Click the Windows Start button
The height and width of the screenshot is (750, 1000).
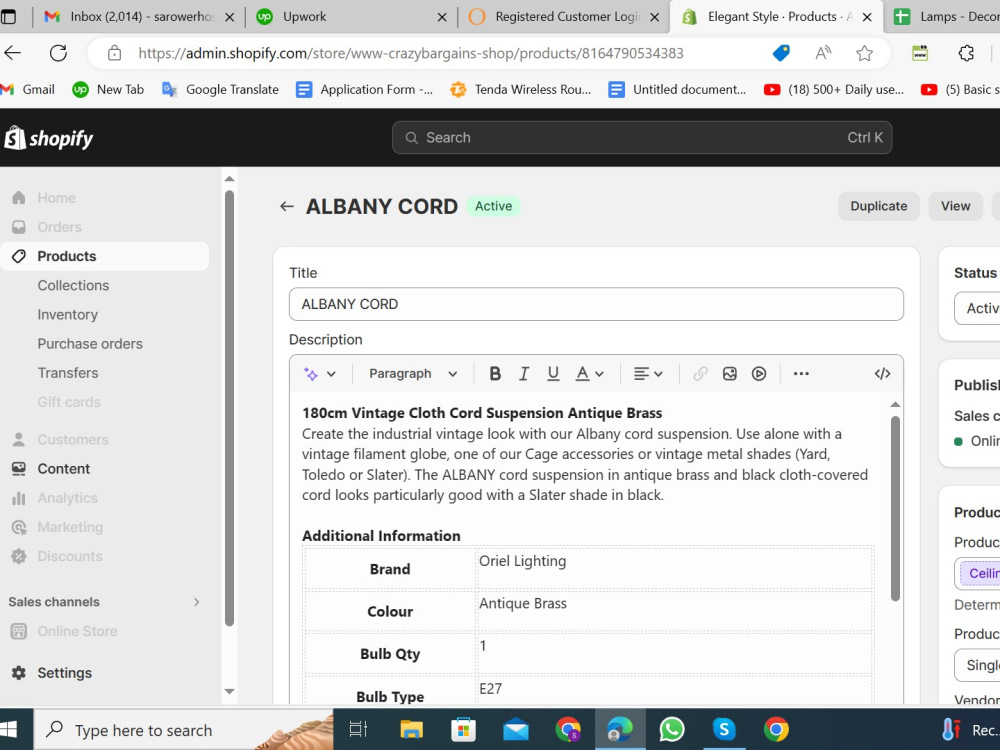point(9,730)
